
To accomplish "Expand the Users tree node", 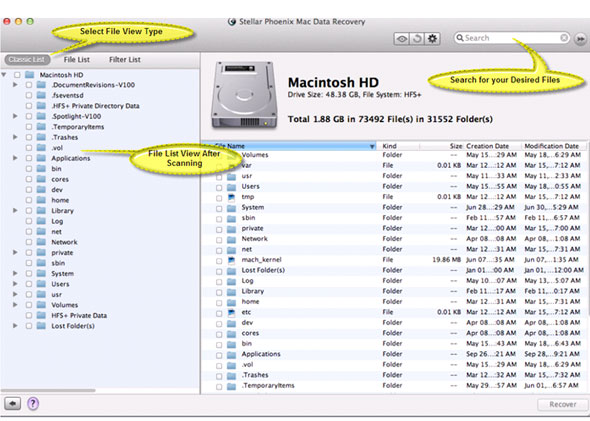I will point(15,284).
